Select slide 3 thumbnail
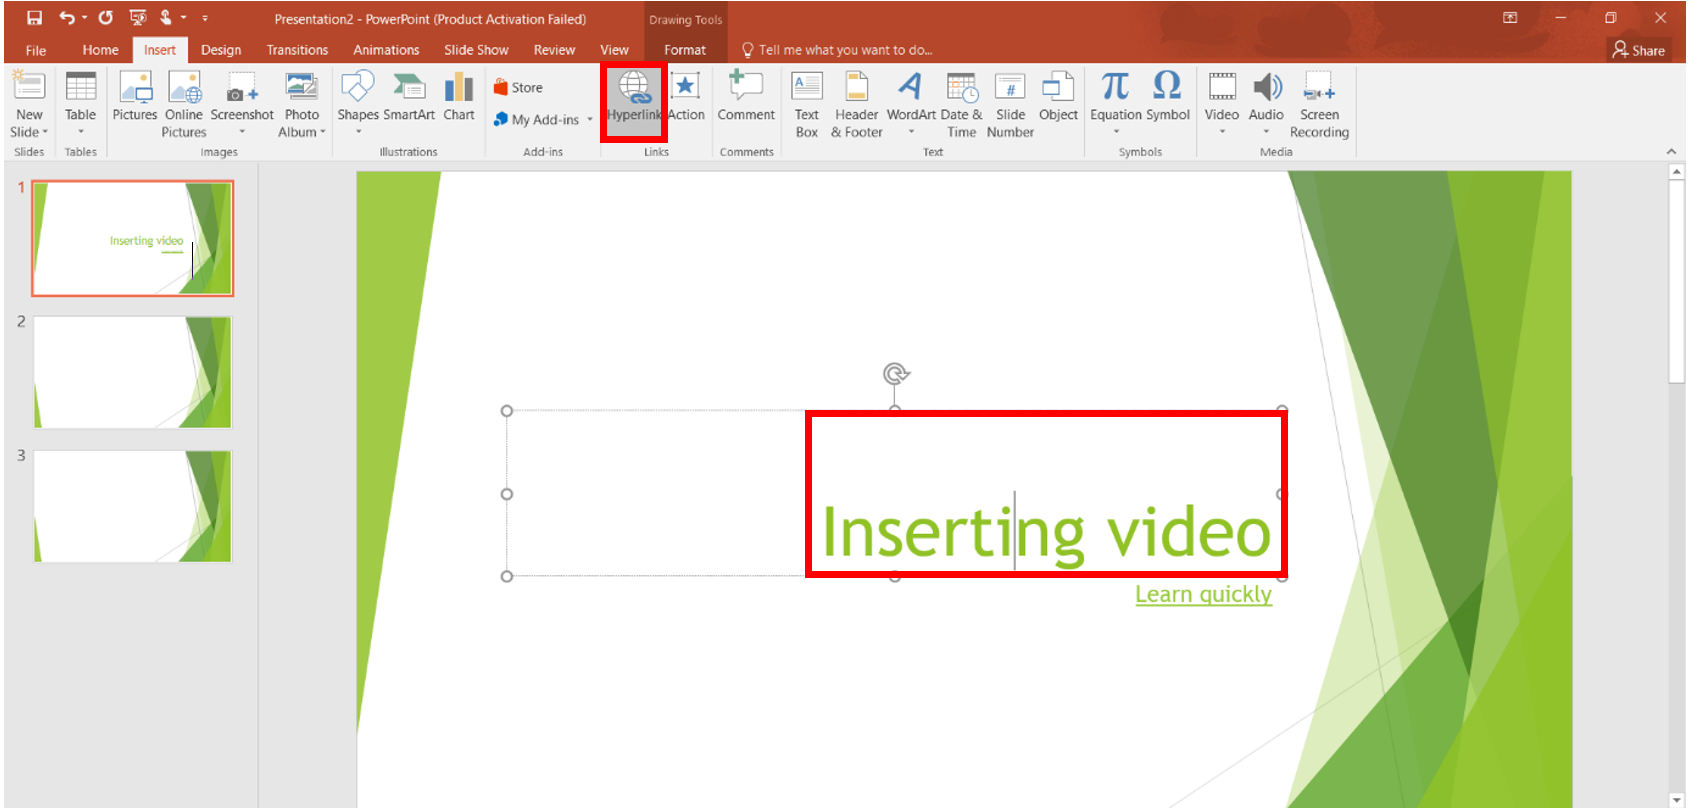The image size is (1690, 808). 133,506
